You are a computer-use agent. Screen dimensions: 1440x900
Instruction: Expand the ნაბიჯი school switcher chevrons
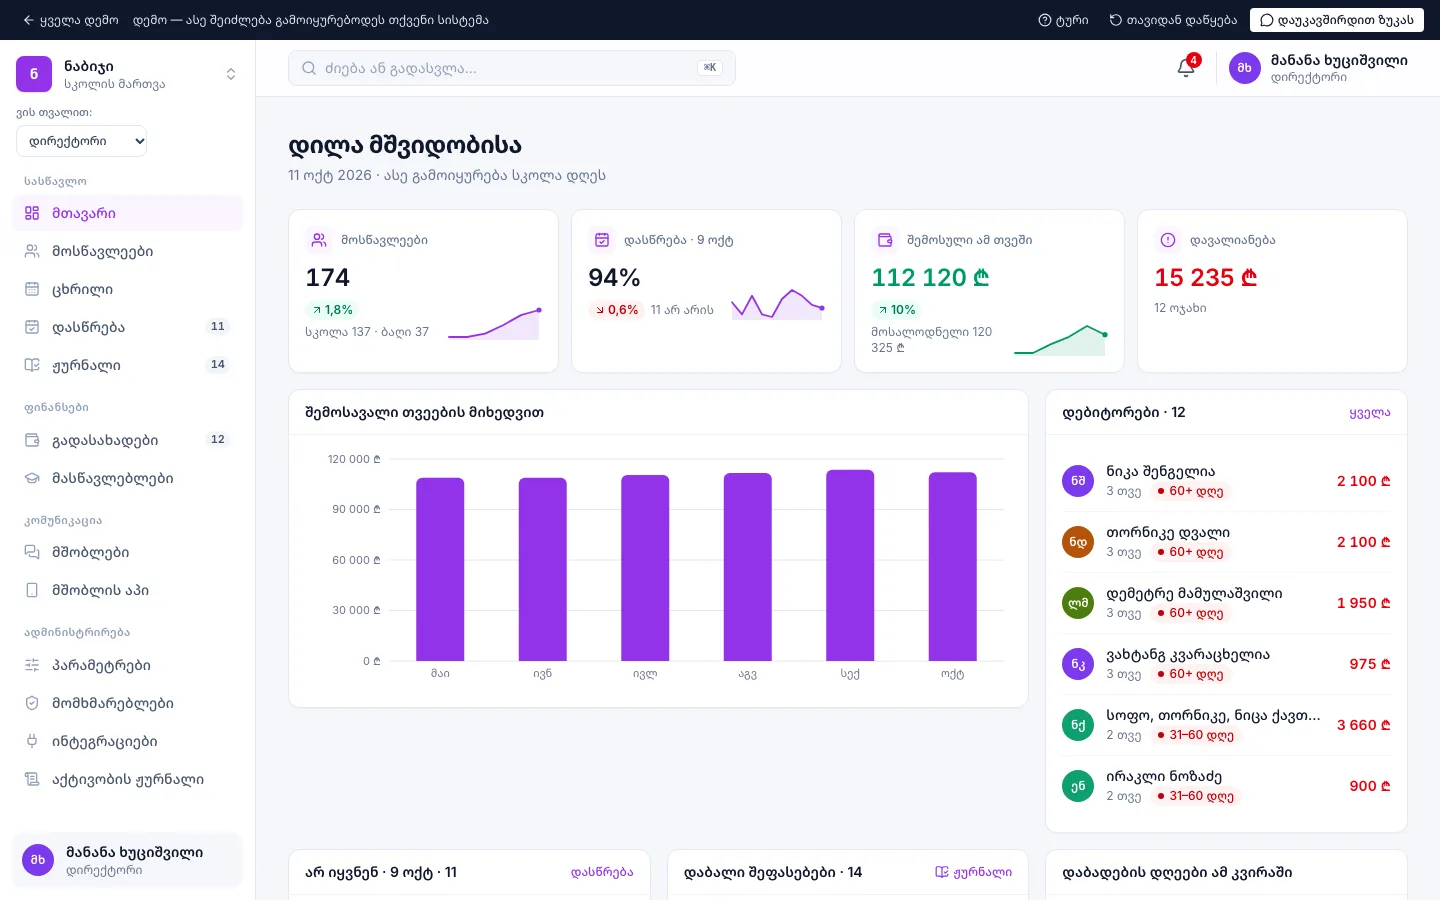tap(231, 74)
